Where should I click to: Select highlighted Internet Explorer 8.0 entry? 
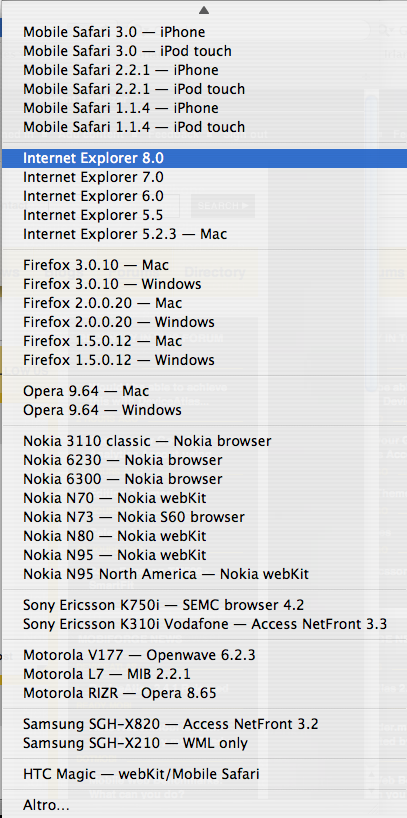pos(204,158)
